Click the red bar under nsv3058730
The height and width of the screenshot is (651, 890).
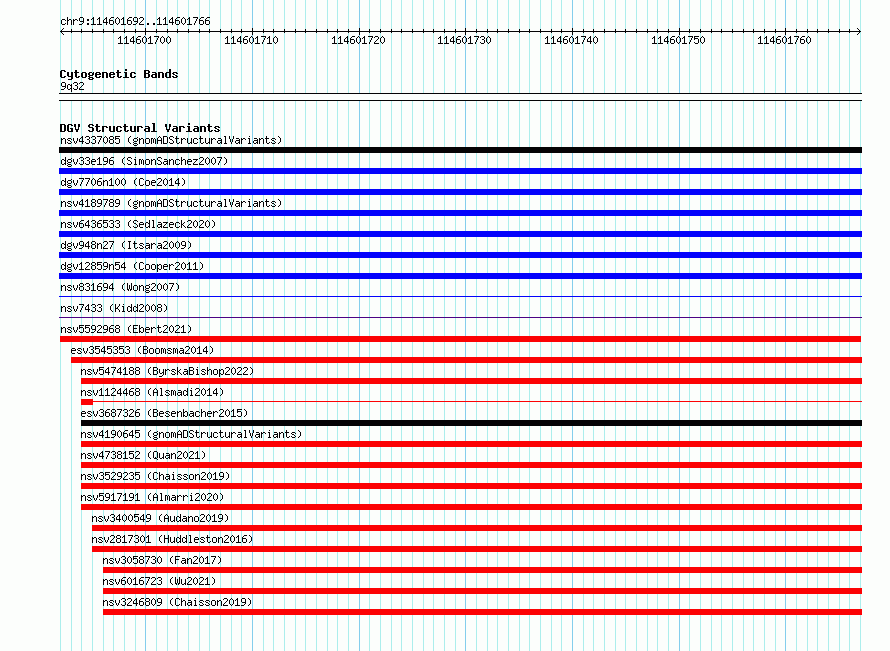(x=482, y=570)
